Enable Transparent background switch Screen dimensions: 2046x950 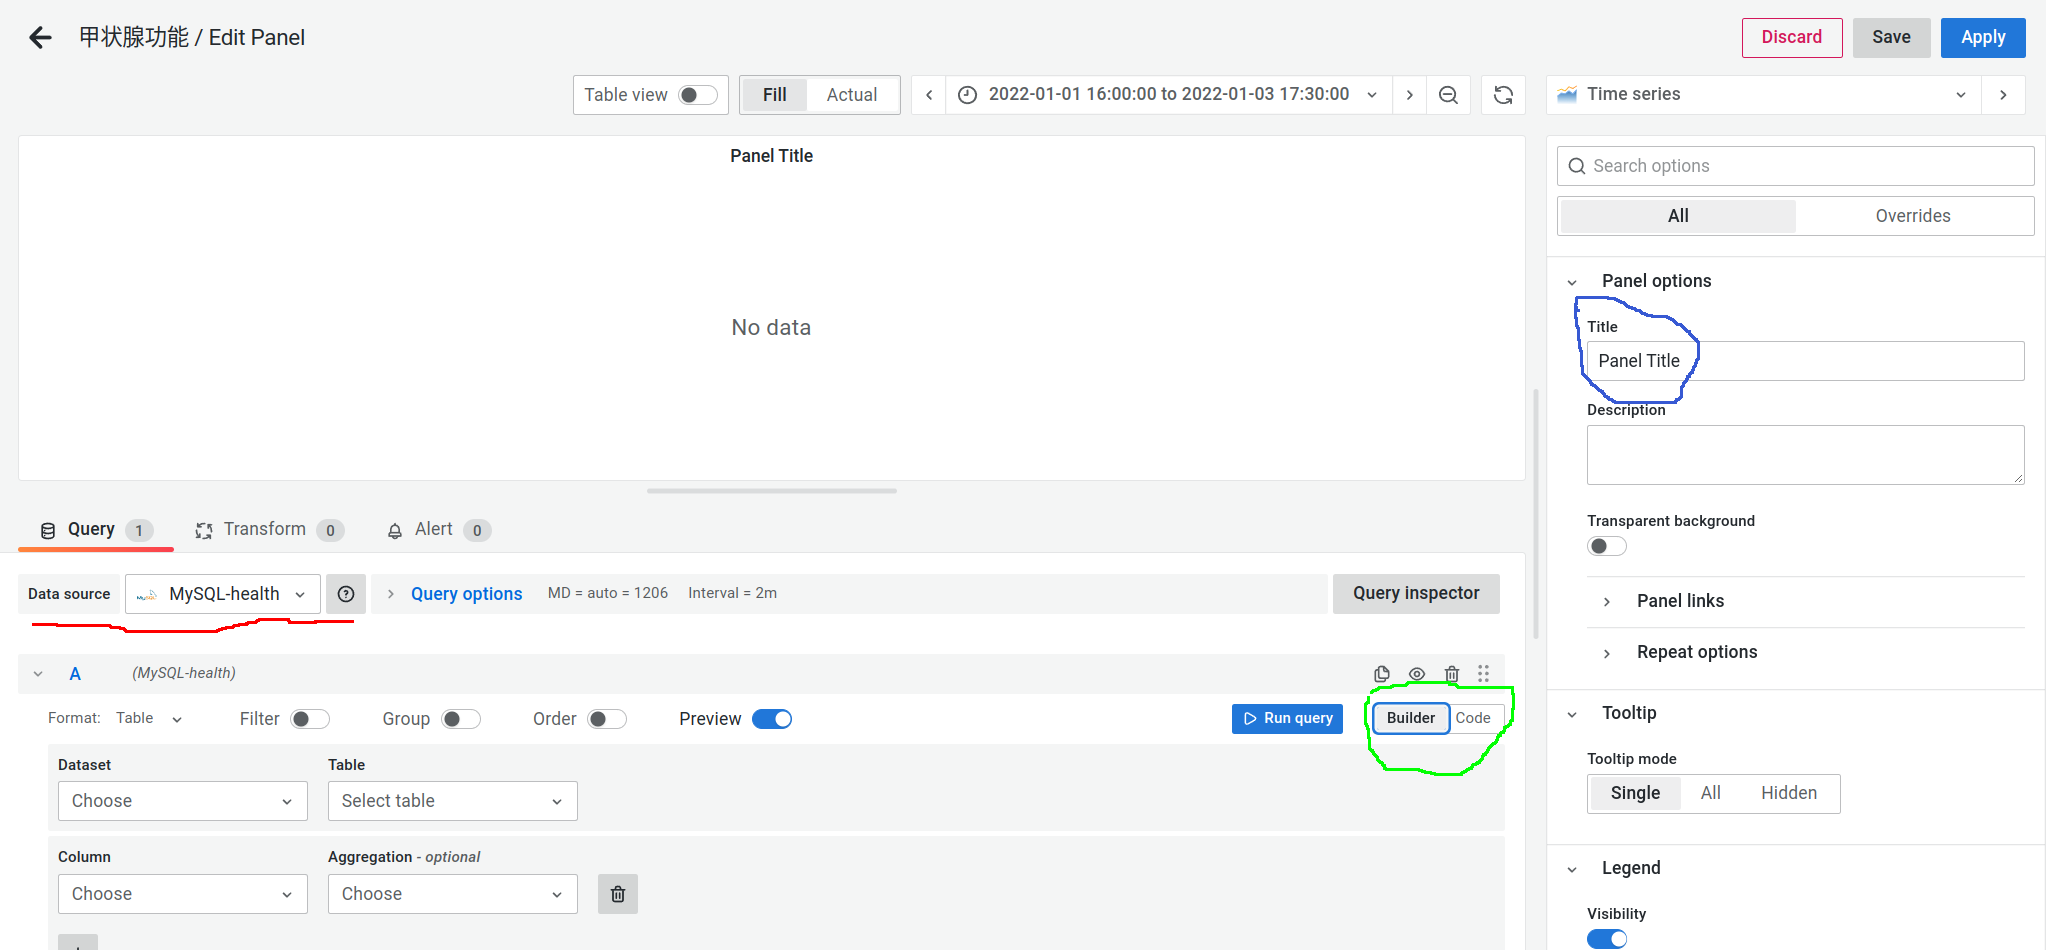click(1607, 546)
